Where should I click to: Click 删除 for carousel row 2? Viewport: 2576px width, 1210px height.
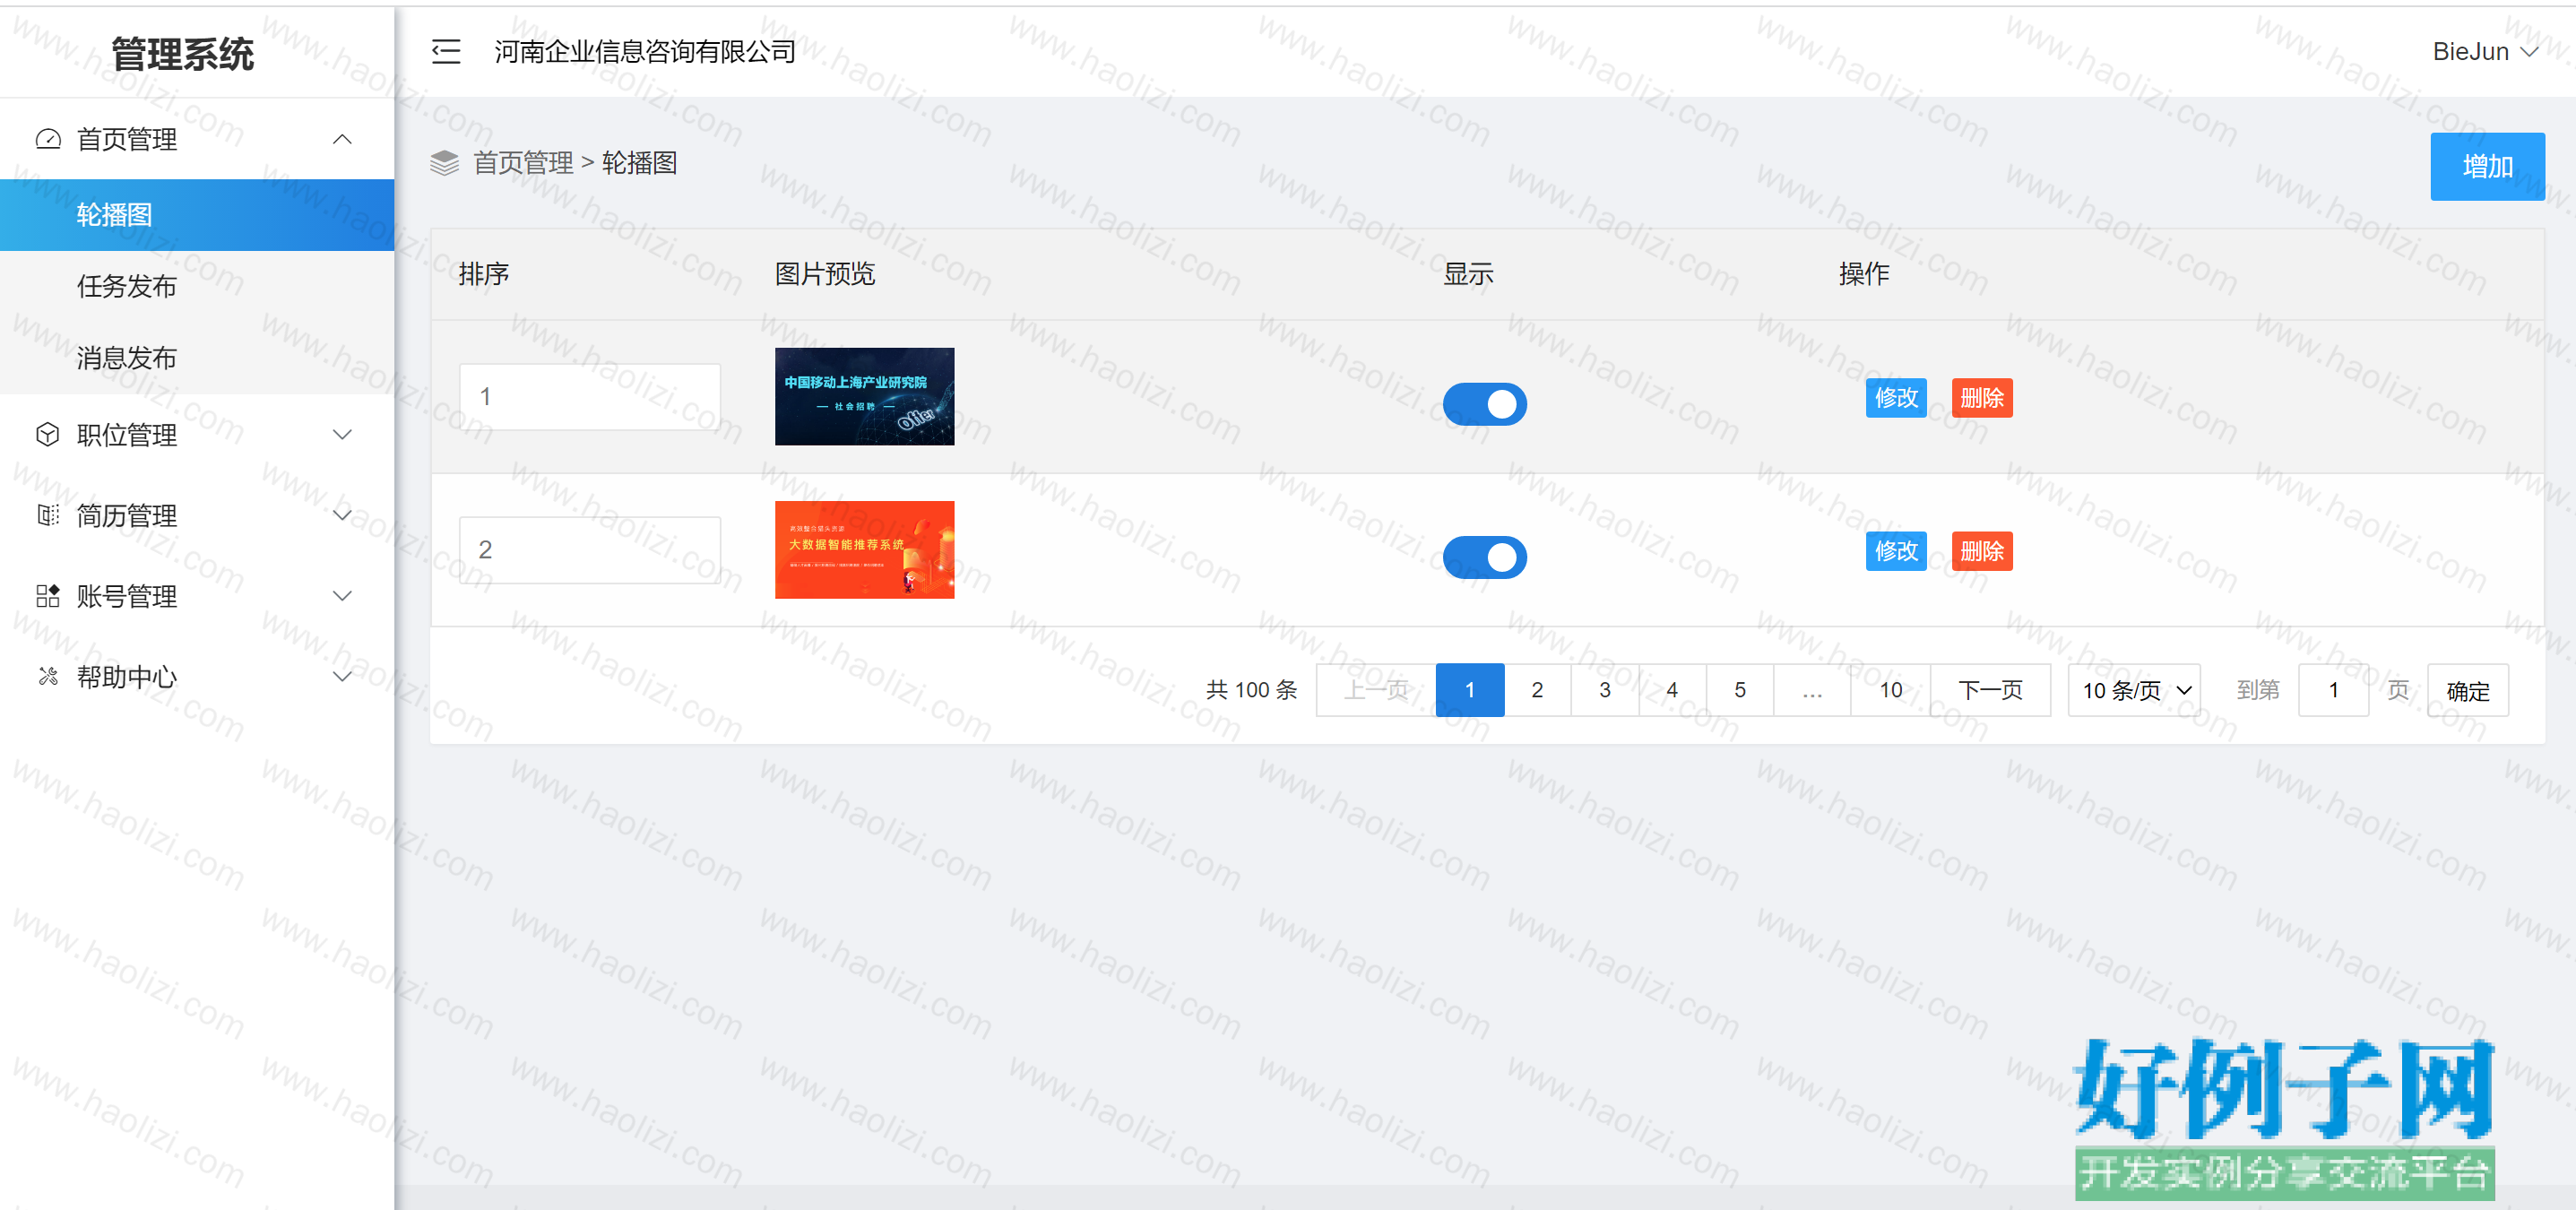coord(1982,551)
